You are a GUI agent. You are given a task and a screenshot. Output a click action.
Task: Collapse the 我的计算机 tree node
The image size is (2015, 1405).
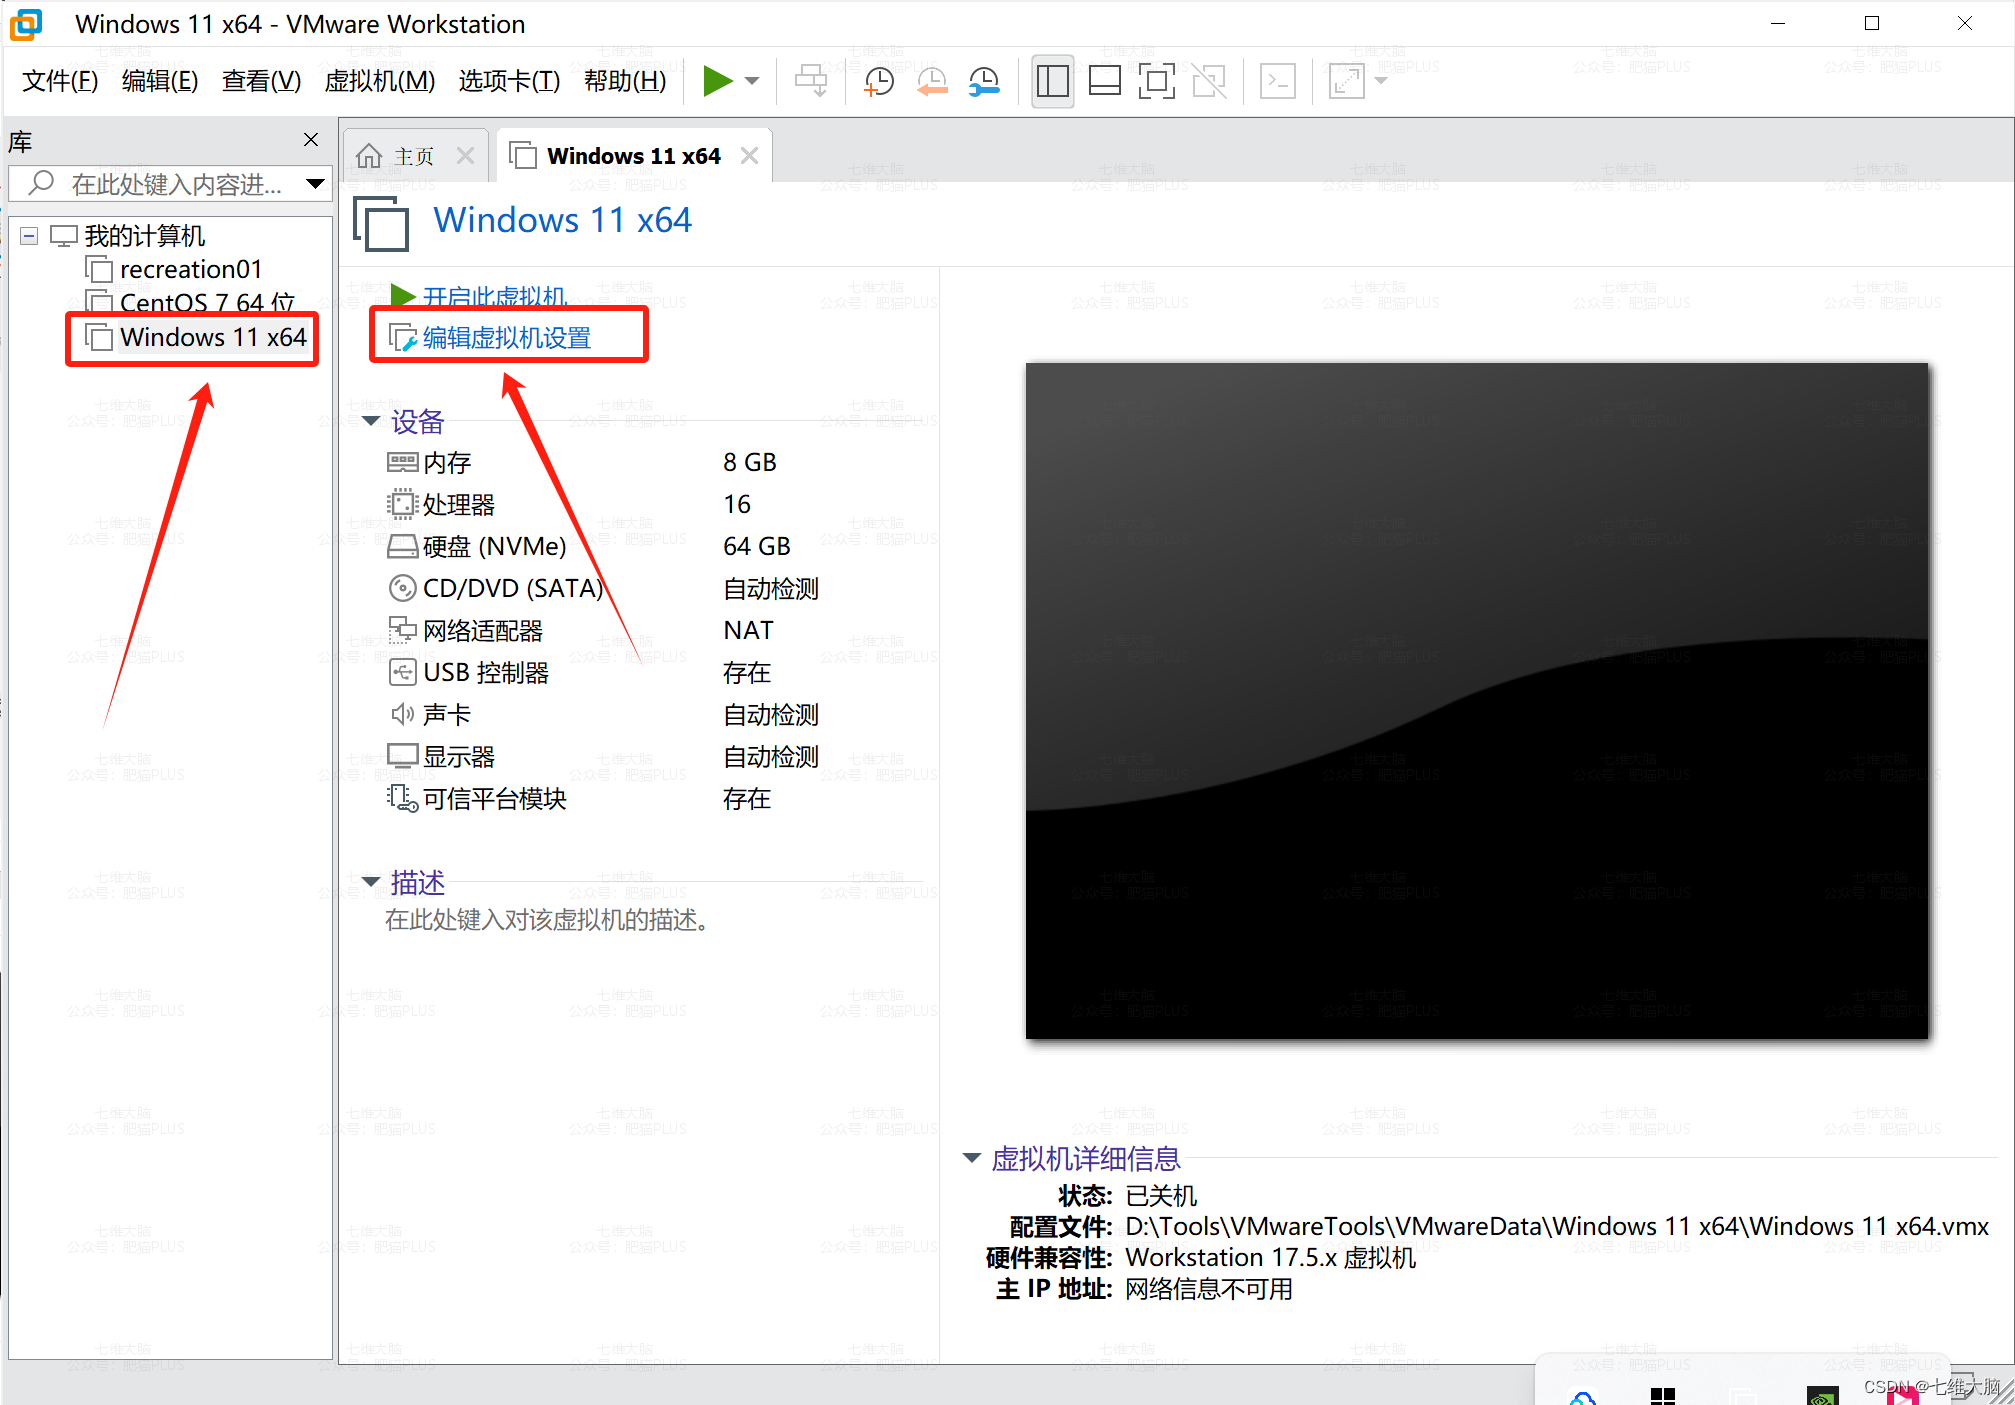click(29, 236)
